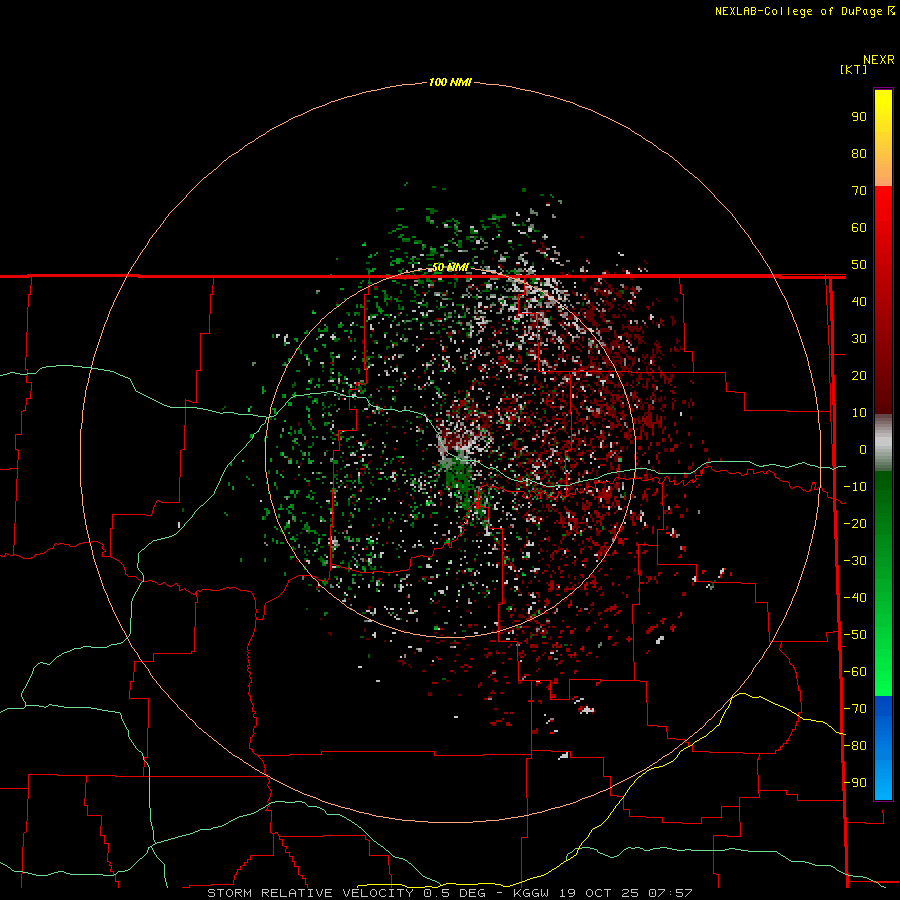The image size is (900, 900).
Task: Click the -90 scale value
Action: pos(855,783)
